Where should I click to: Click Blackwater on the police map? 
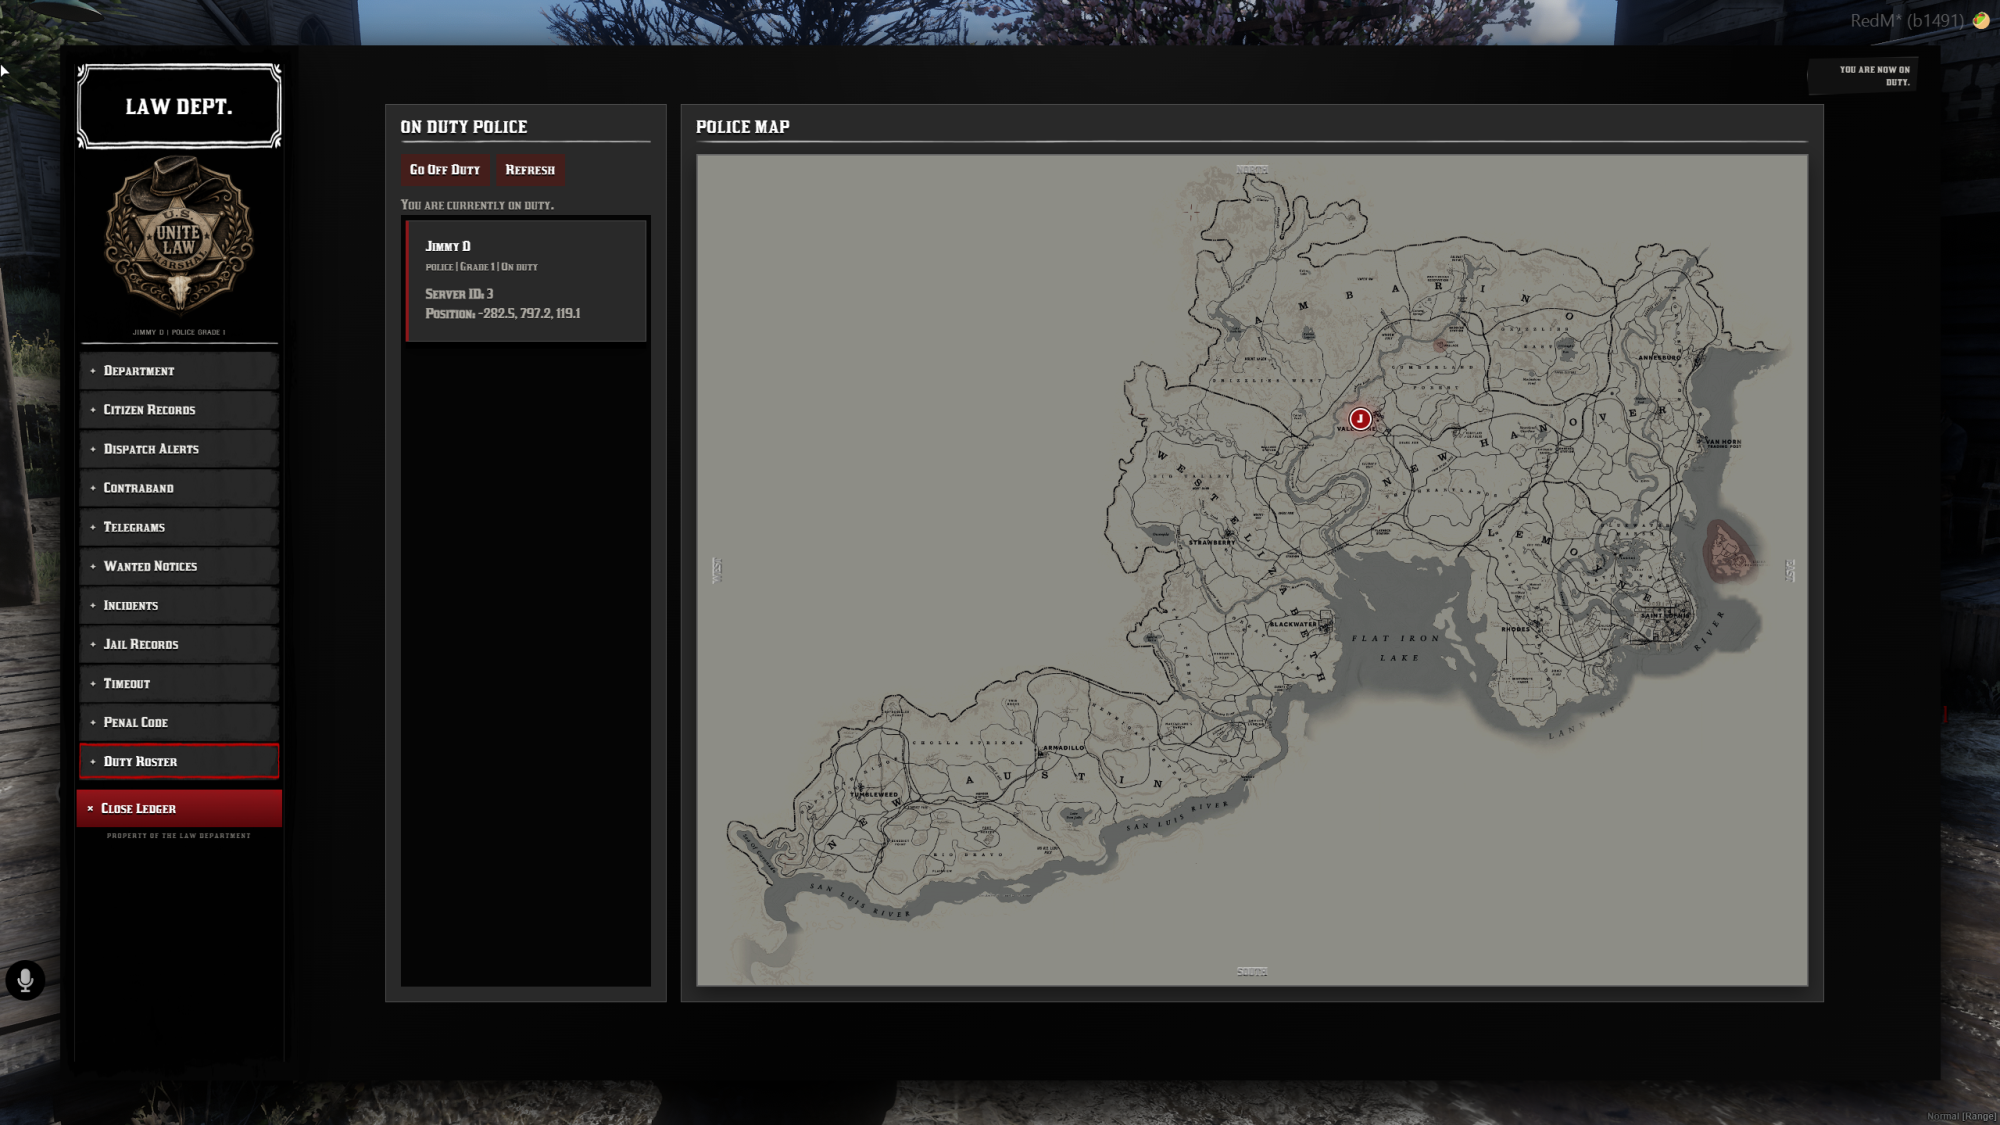tap(1293, 624)
